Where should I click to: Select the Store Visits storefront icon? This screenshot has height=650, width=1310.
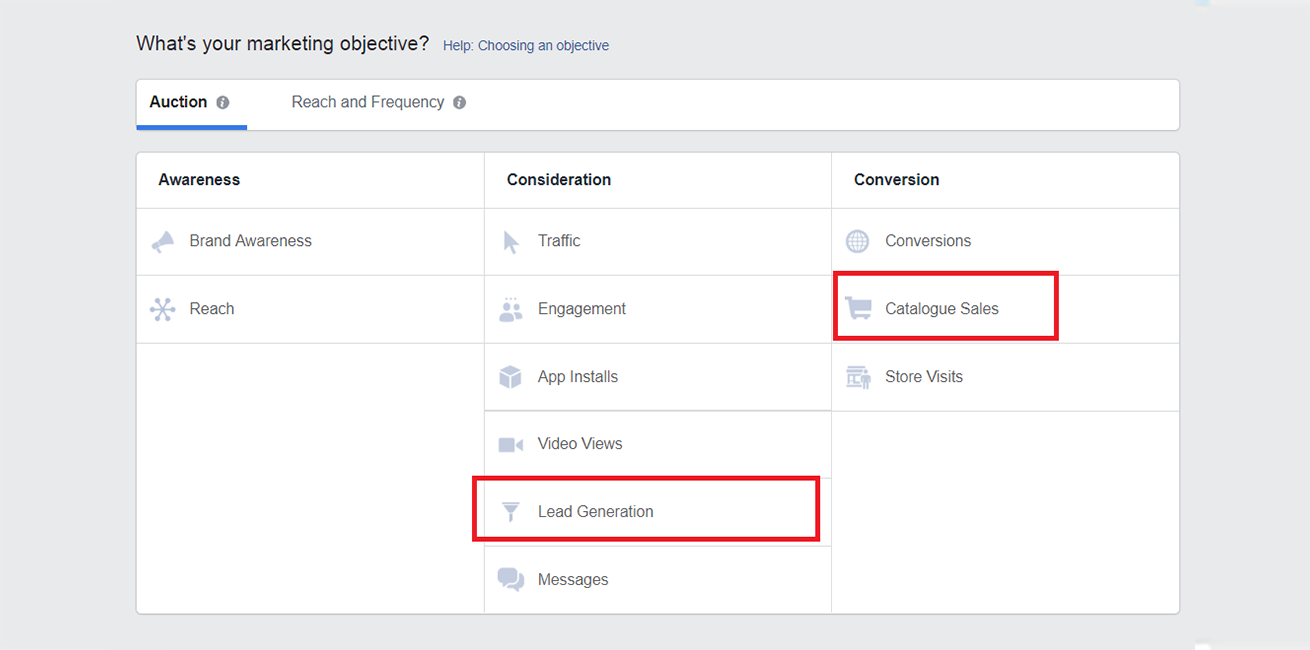point(858,377)
